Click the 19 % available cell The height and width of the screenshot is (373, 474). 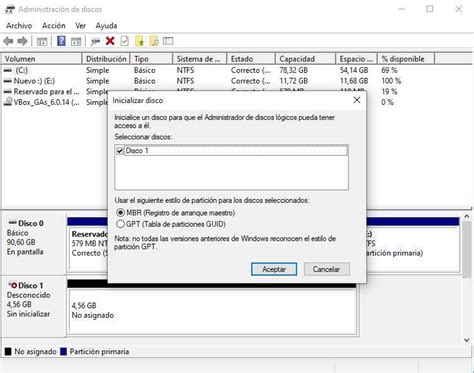click(389, 92)
